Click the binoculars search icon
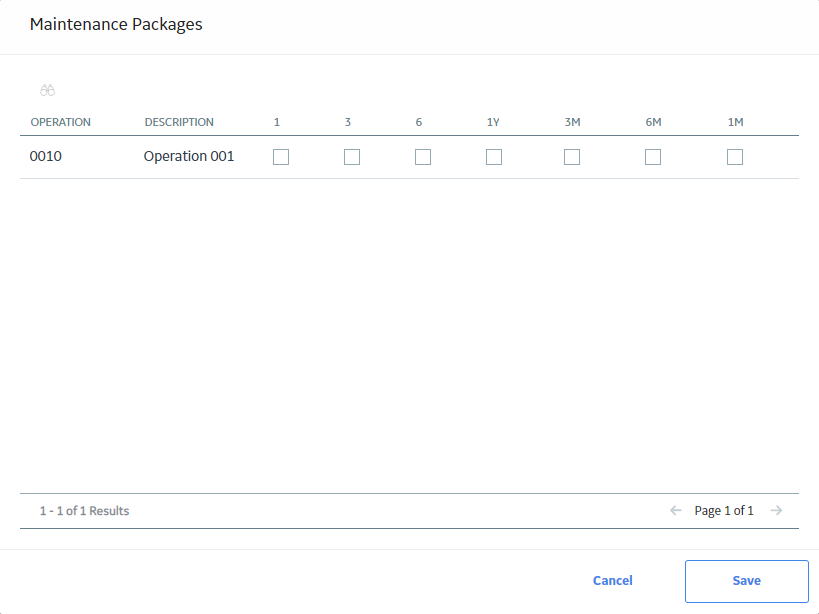Viewport: 819px width, 614px height. click(48, 90)
